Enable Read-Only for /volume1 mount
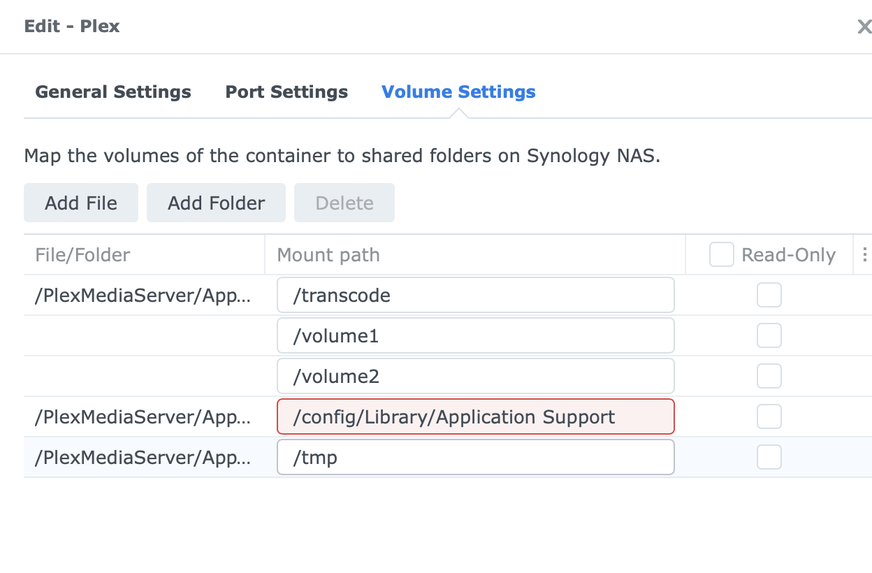 (x=769, y=336)
